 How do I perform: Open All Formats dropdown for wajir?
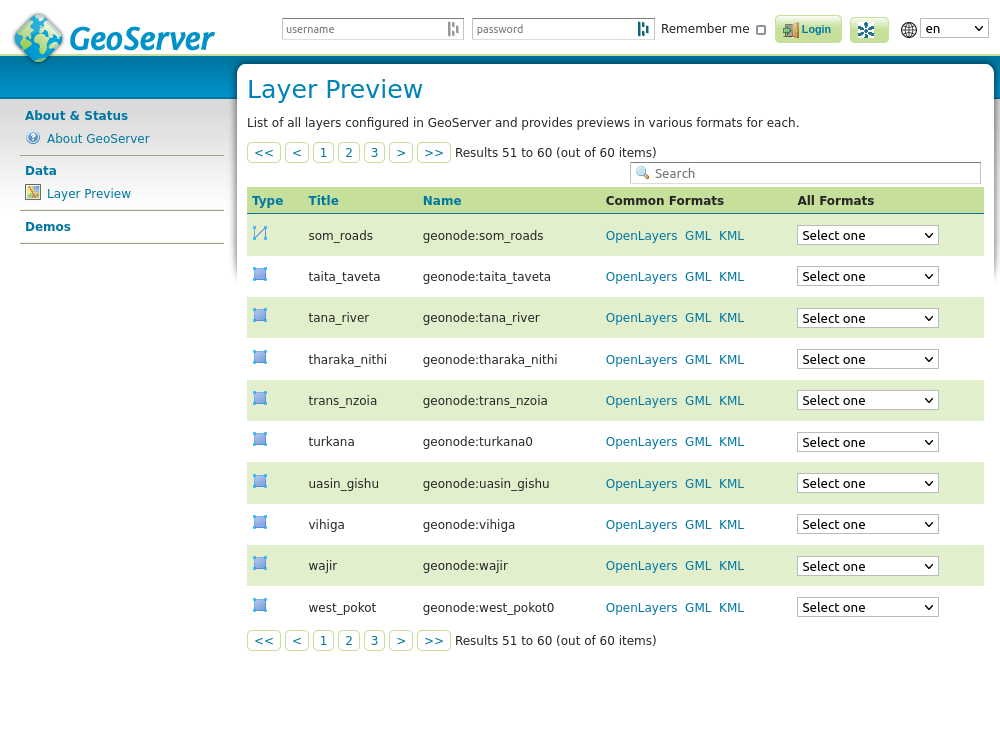(x=867, y=566)
